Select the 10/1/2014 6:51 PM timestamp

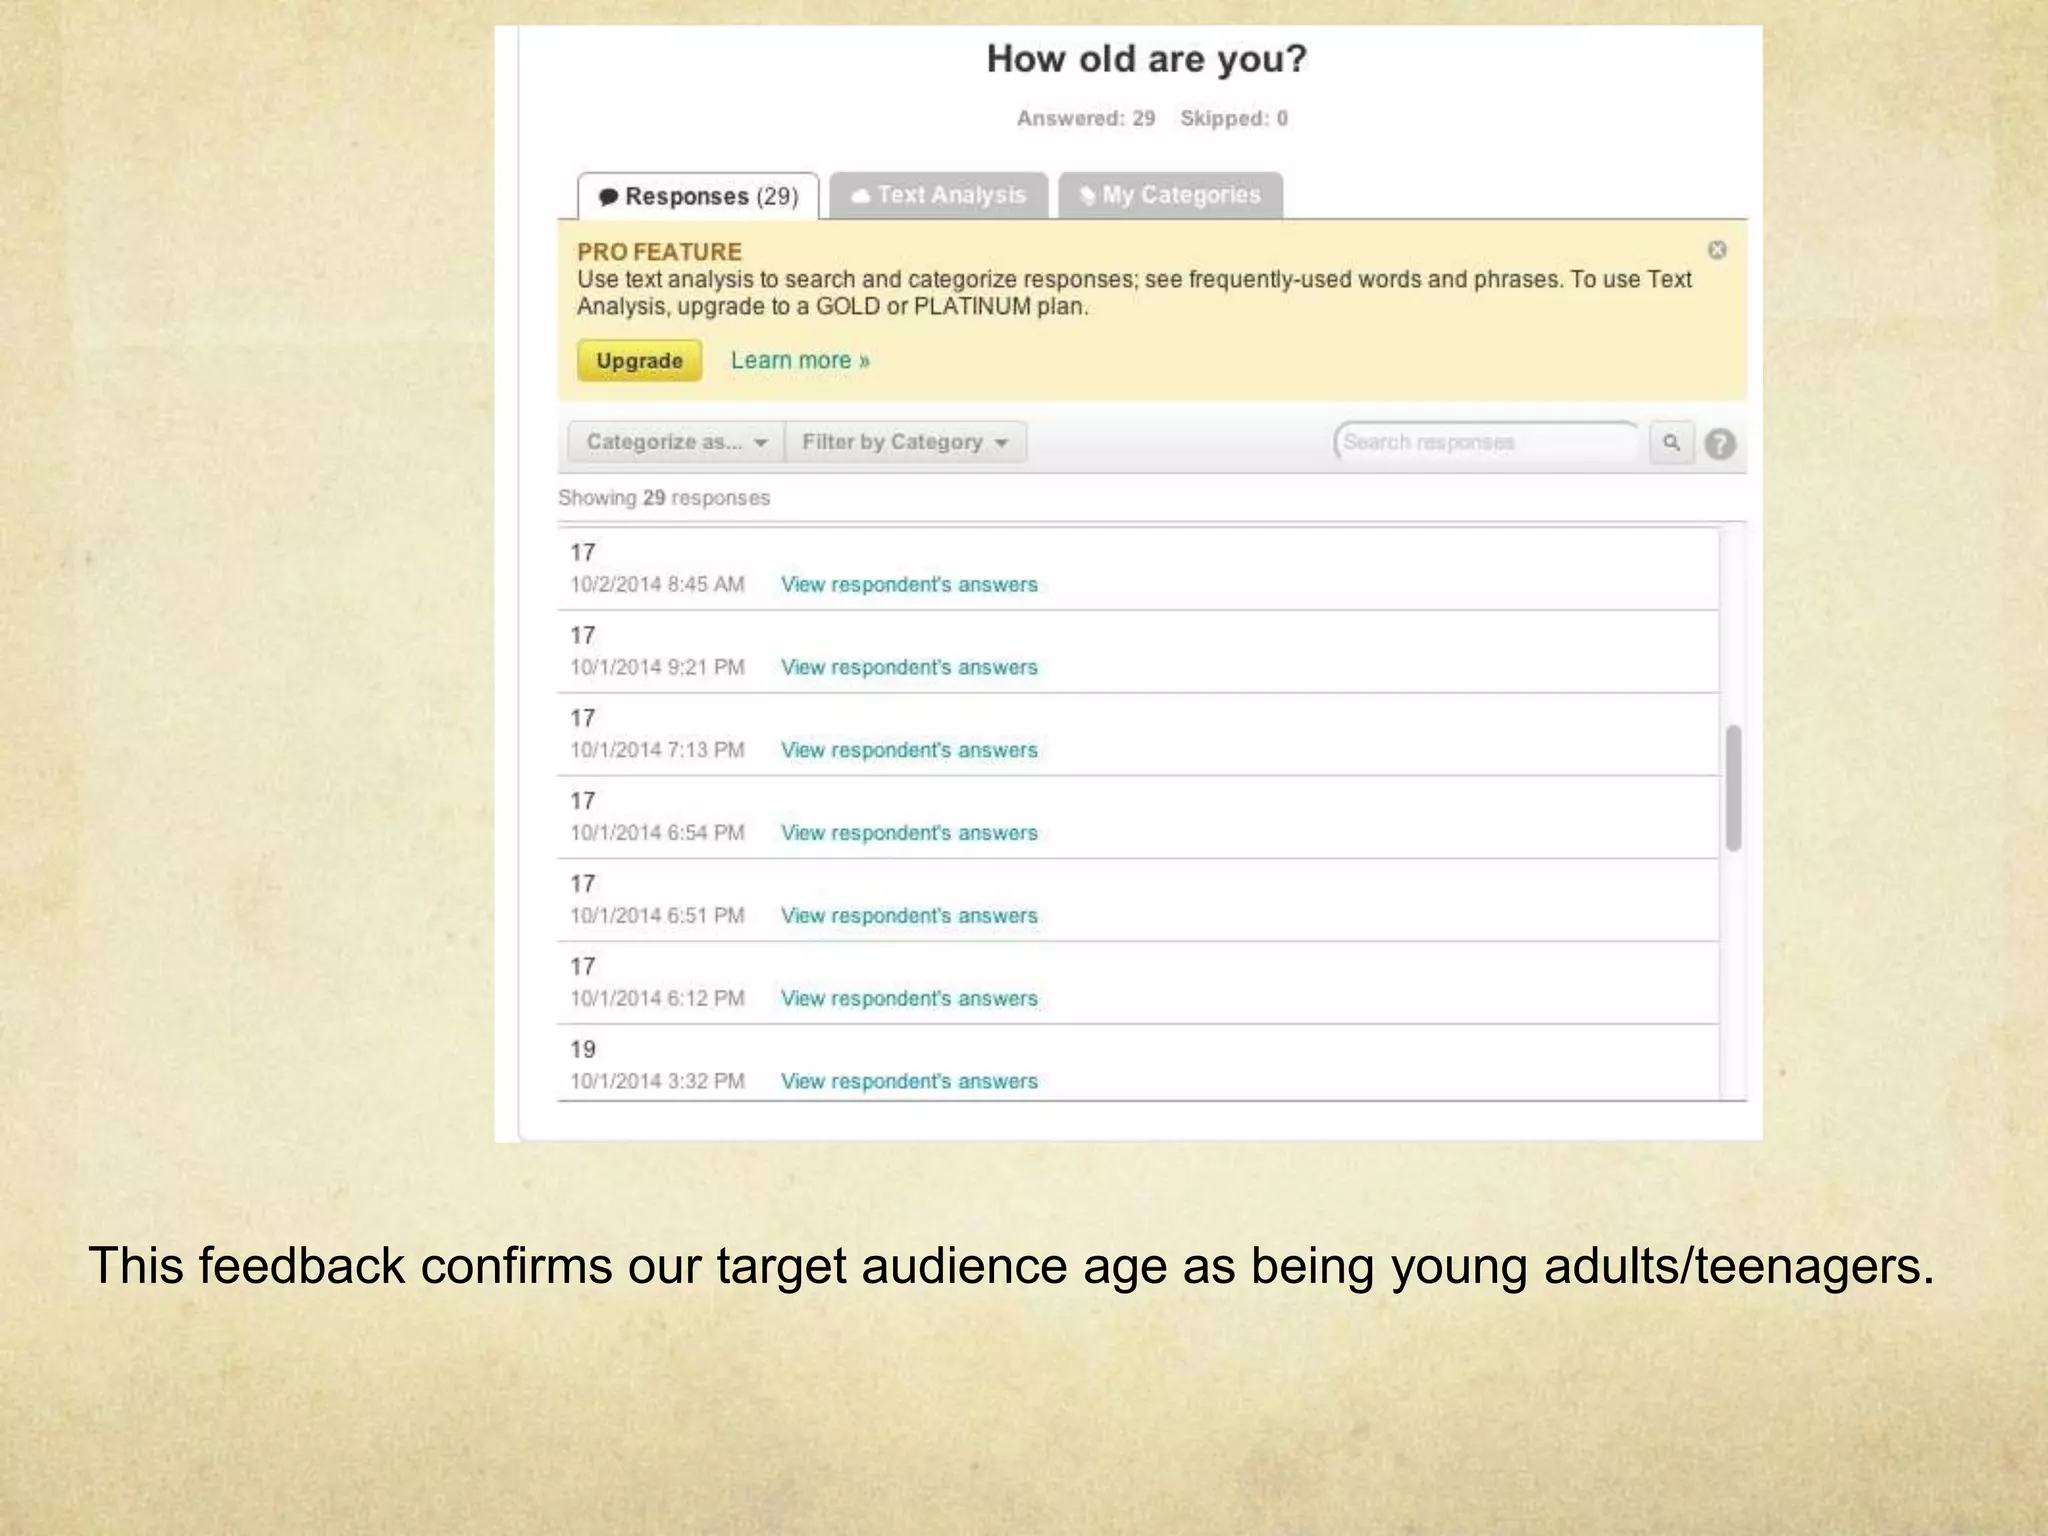[657, 917]
